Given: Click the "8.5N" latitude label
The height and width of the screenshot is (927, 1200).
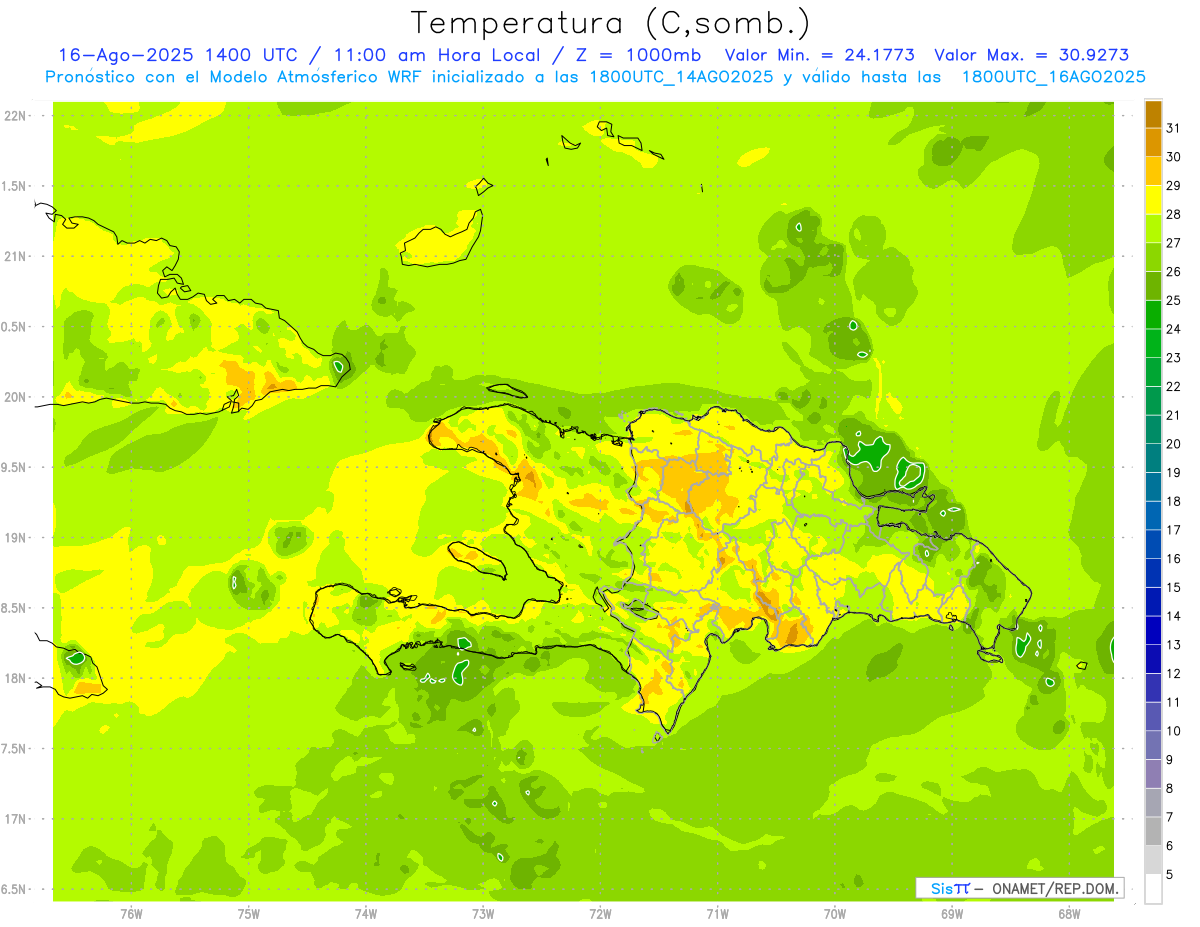Looking at the screenshot, I should click(14, 608).
